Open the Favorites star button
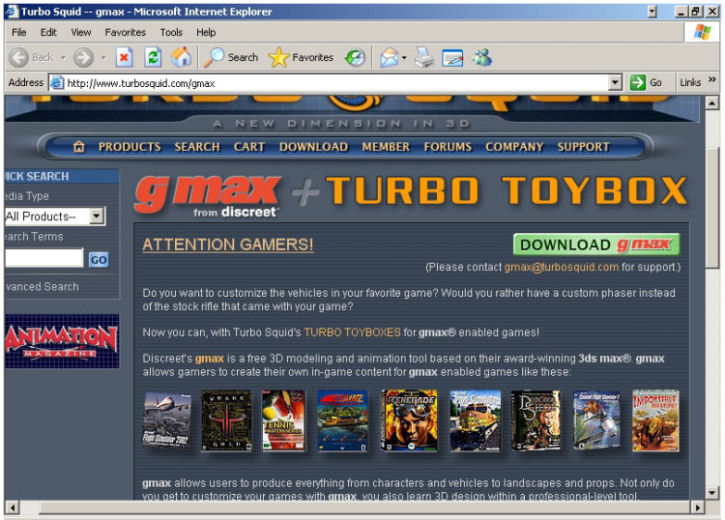 (x=301, y=58)
